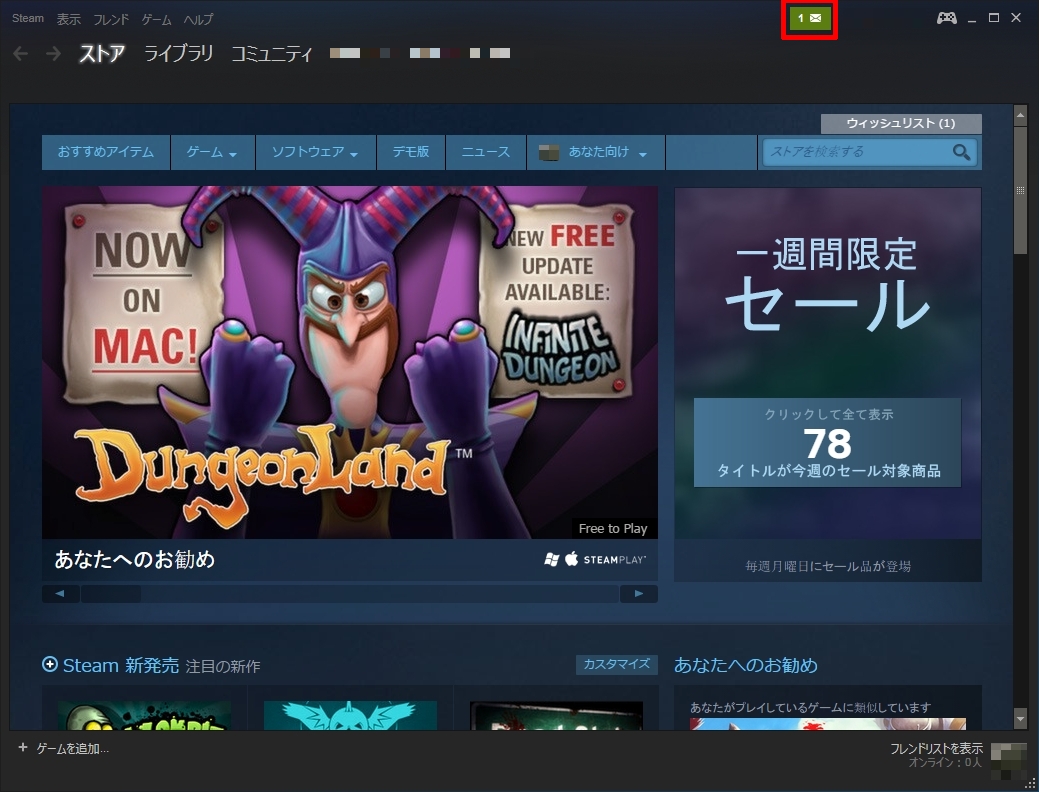Click あなたがプレイしているゲームに類似しています text
The image size is (1039, 792).
coord(810,707)
